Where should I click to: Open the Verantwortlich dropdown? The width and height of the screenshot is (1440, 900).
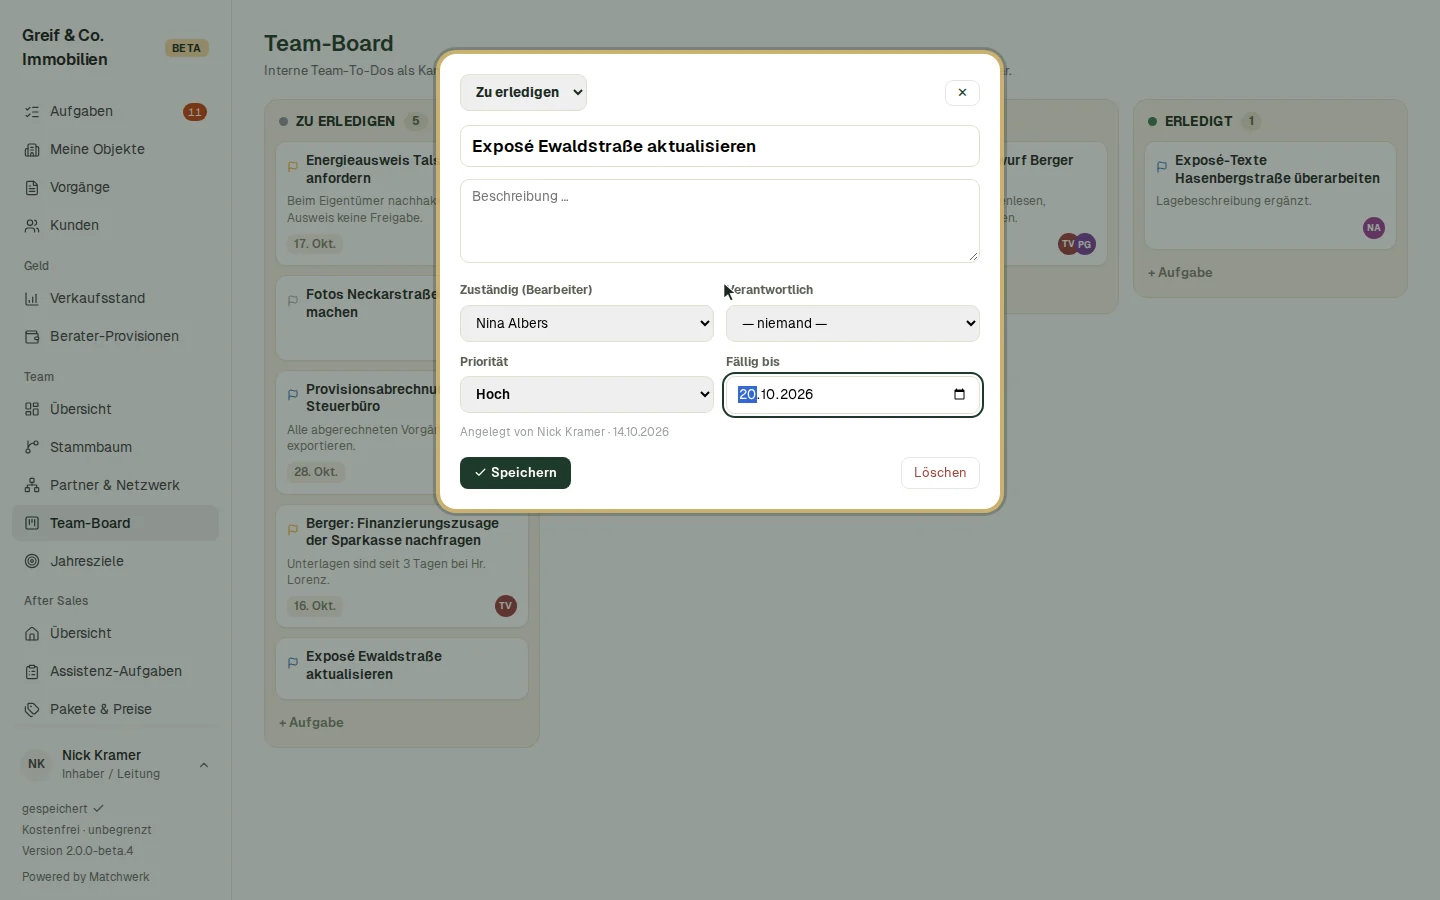[853, 323]
